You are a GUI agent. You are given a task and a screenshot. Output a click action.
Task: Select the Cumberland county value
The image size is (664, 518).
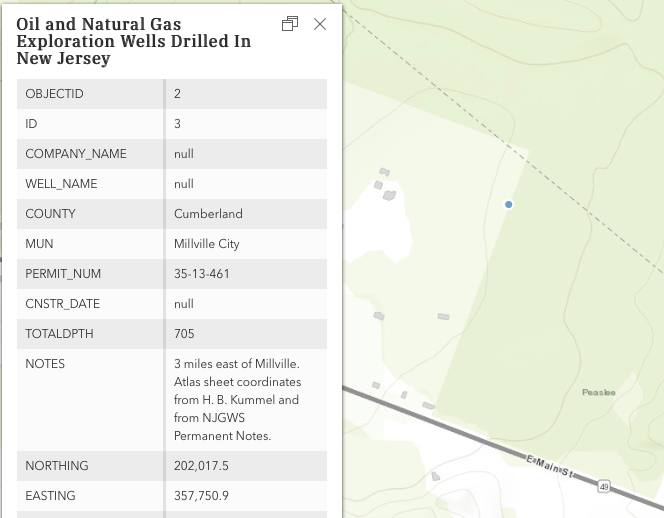coord(208,214)
